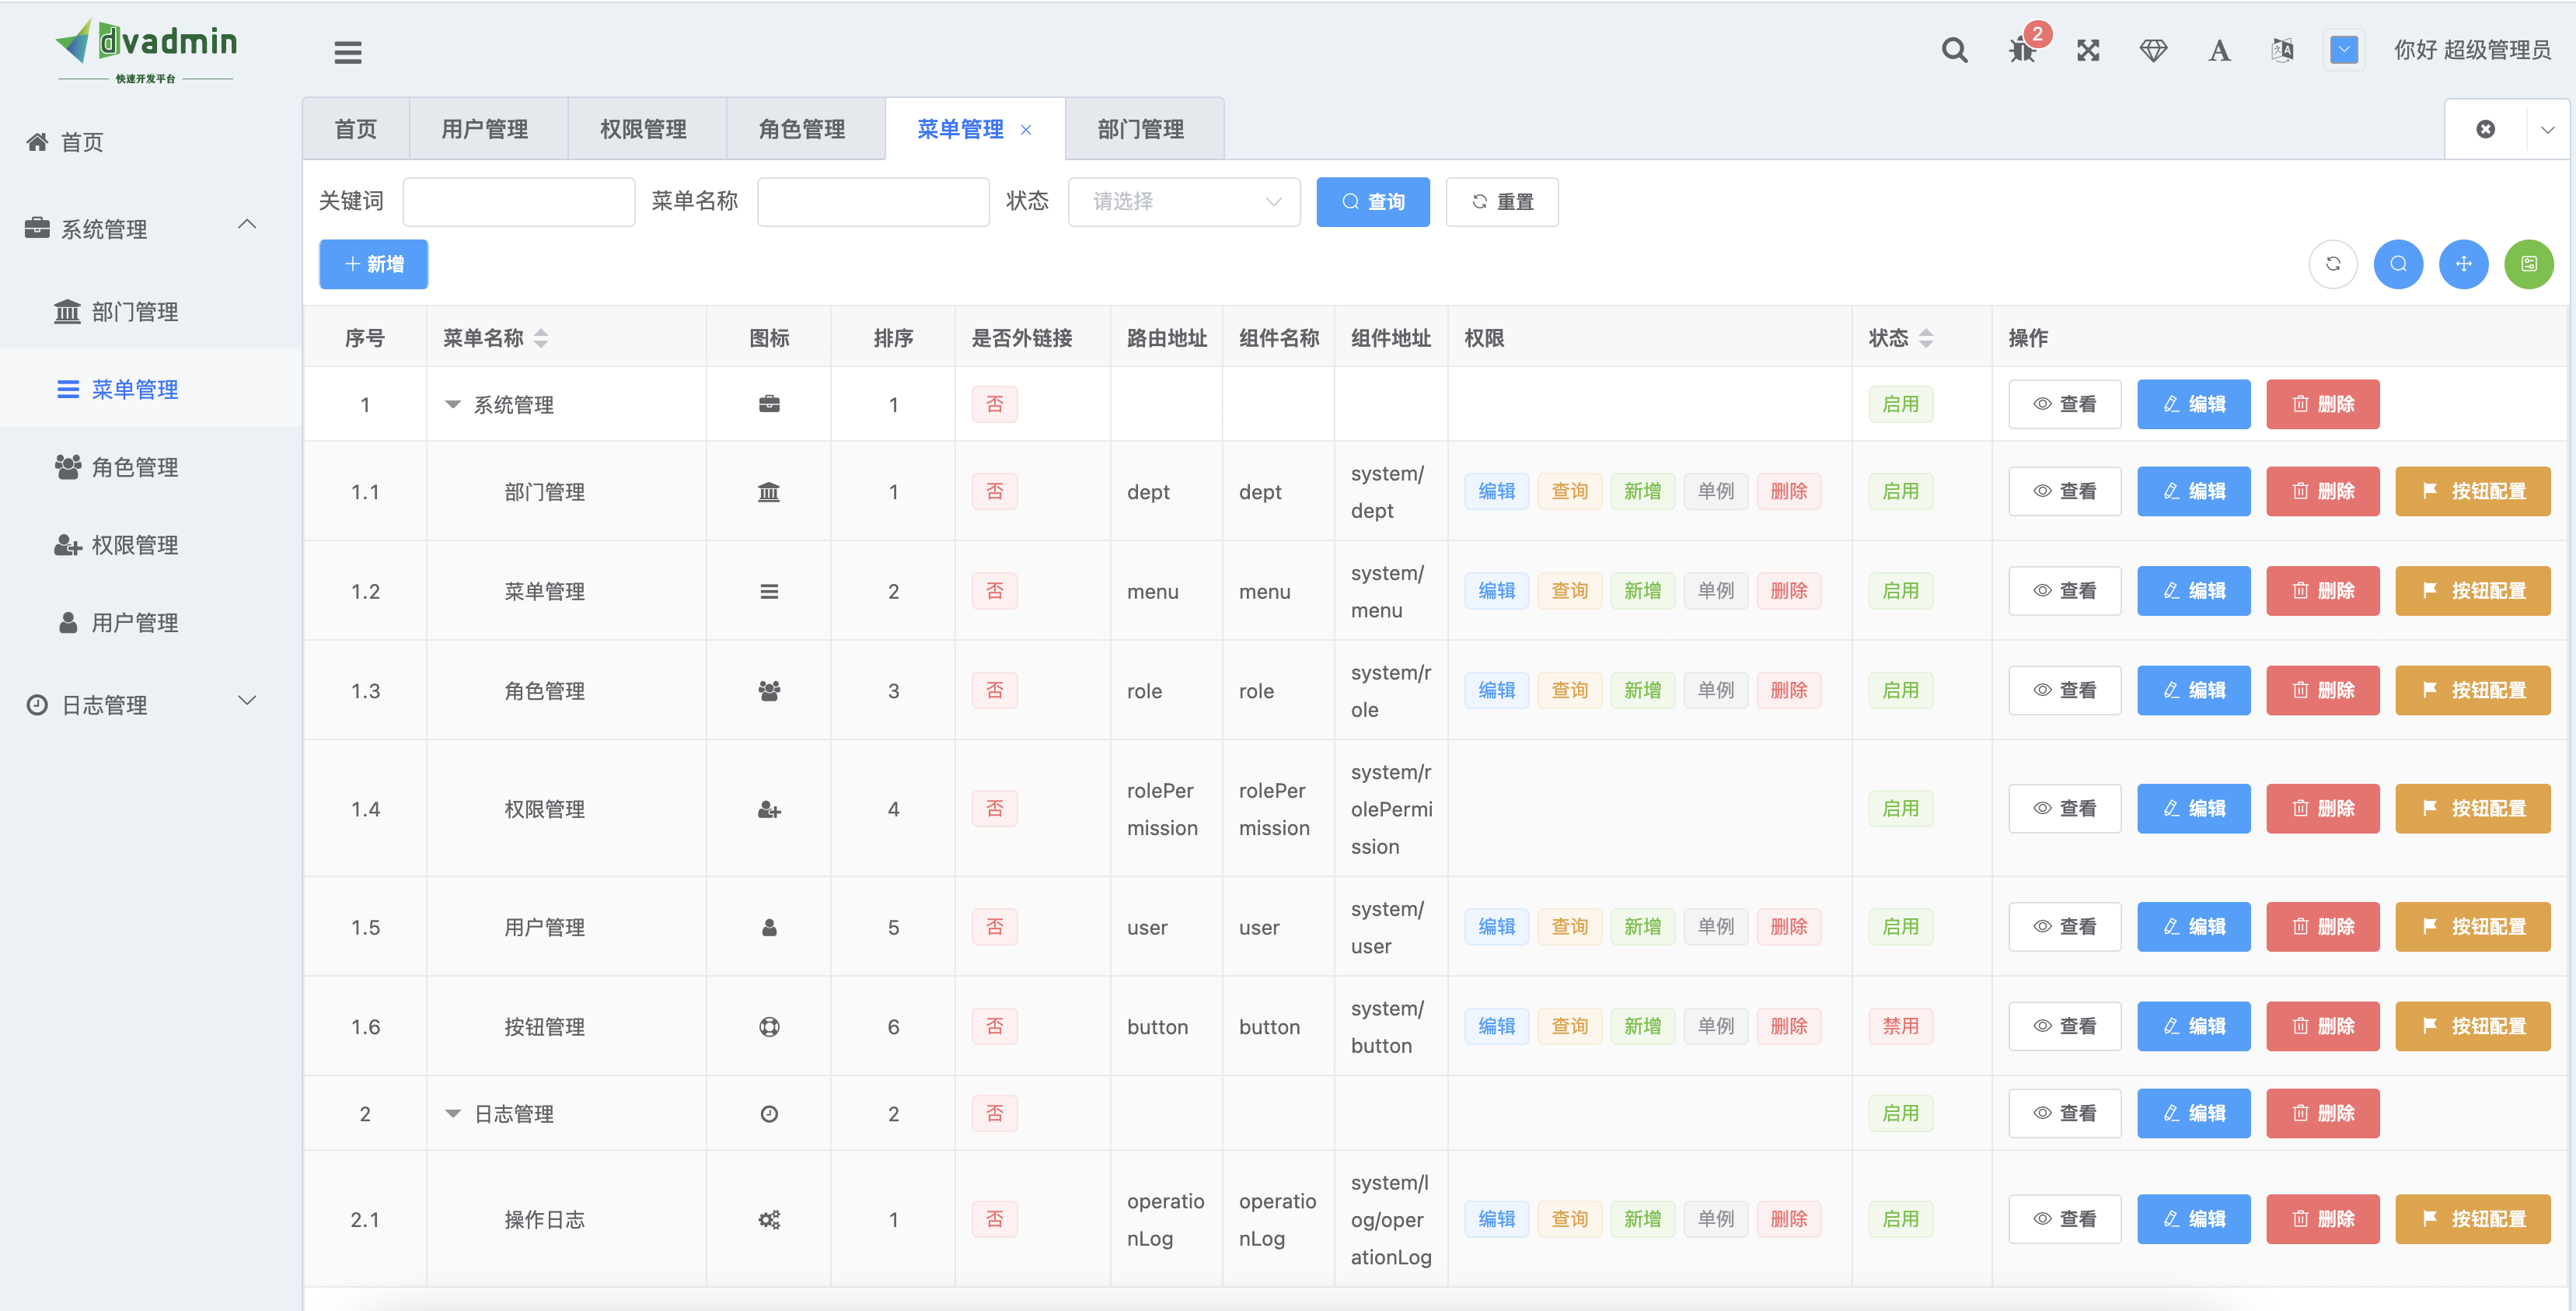Sort by 状态 column arrows
2576x1311 pixels.
(x=1926, y=338)
